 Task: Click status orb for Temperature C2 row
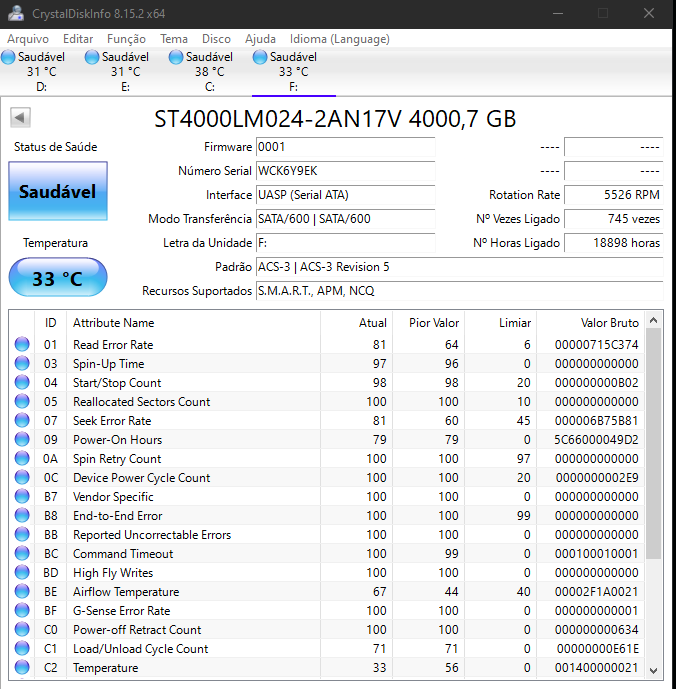point(22,667)
